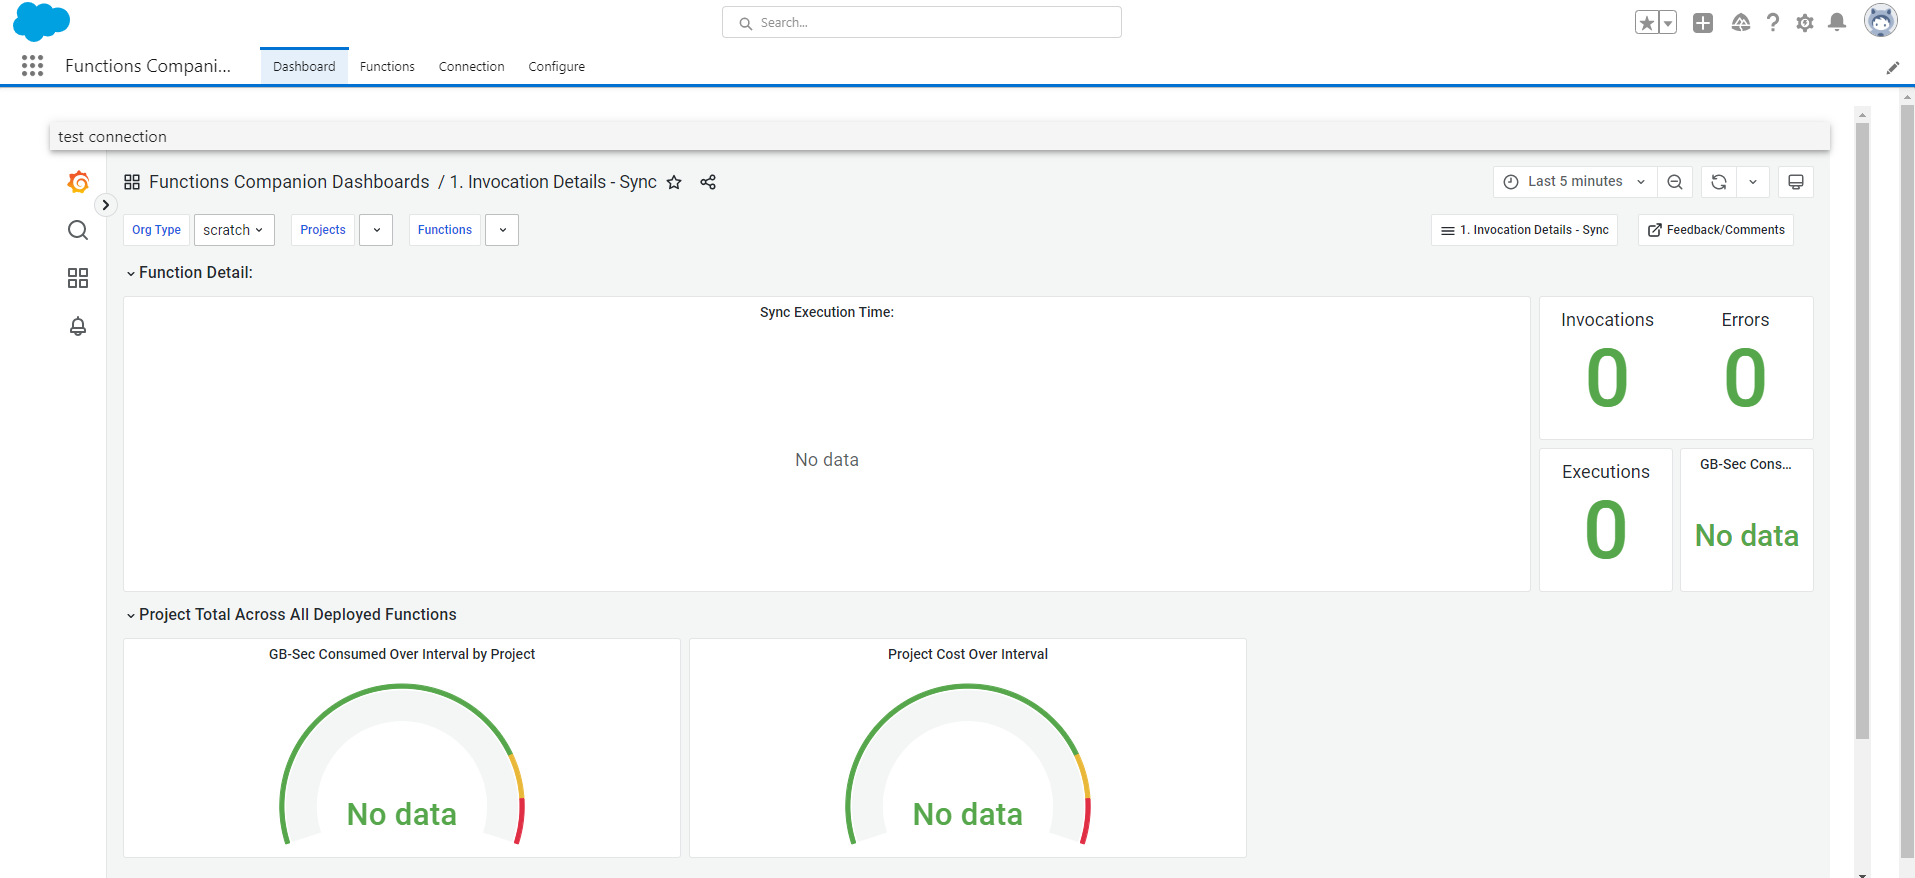Open the user profile avatar
Viewport: 1915px width, 878px height.
pyautogui.click(x=1881, y=20)
